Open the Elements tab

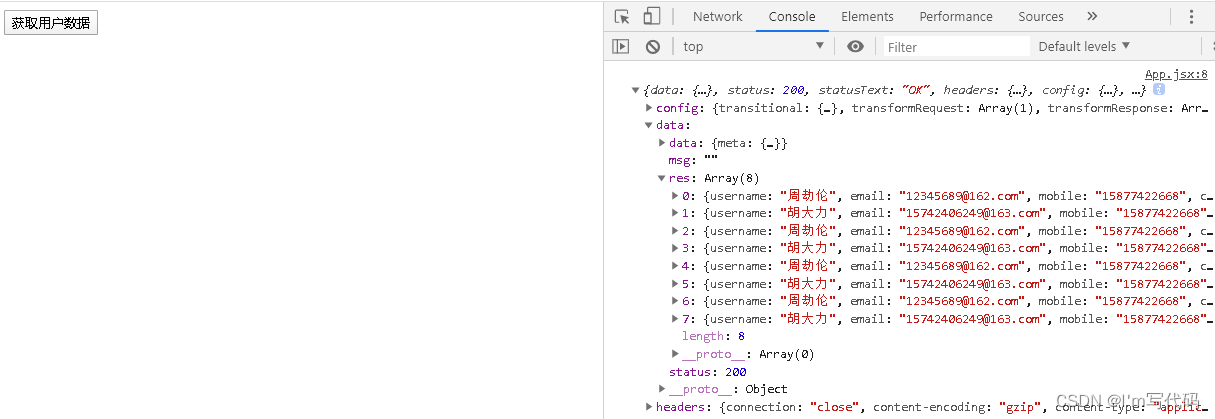tap(867, 16)
